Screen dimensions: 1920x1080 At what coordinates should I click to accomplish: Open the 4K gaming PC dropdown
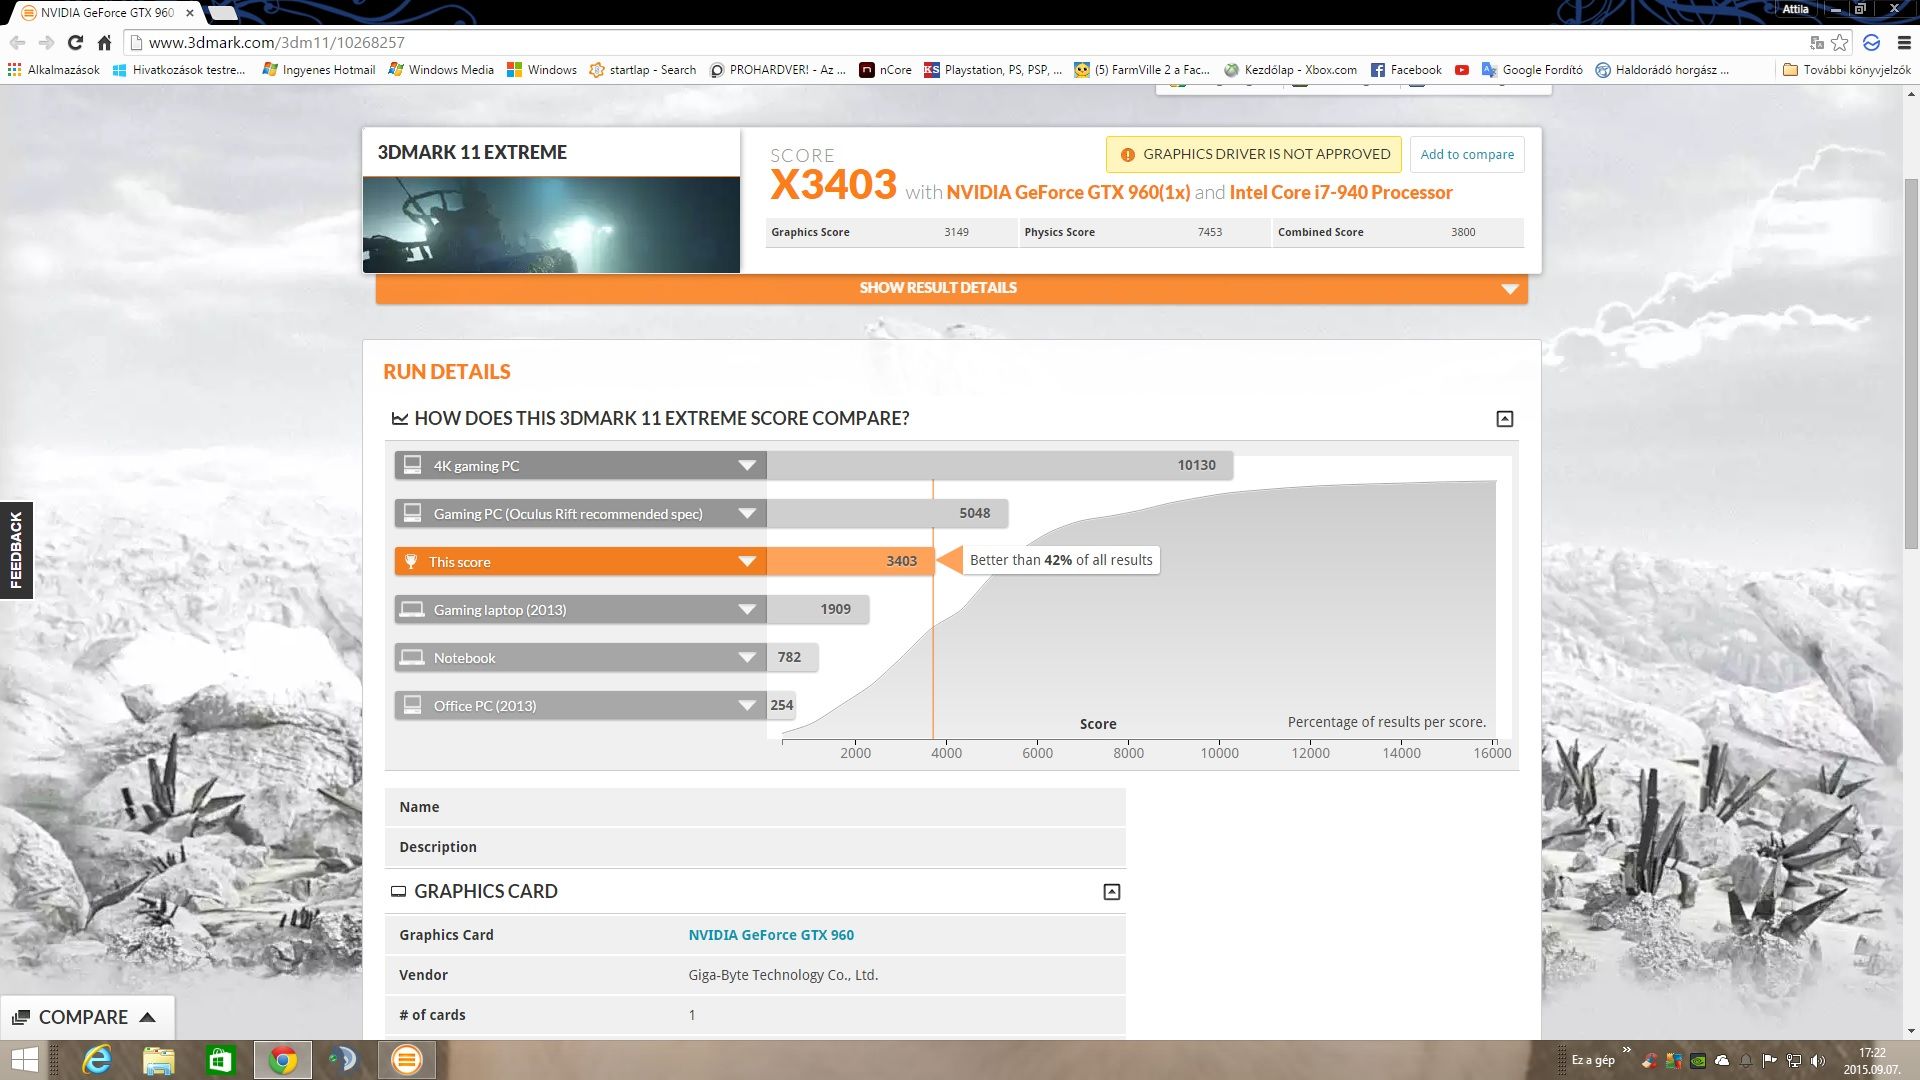746,466
